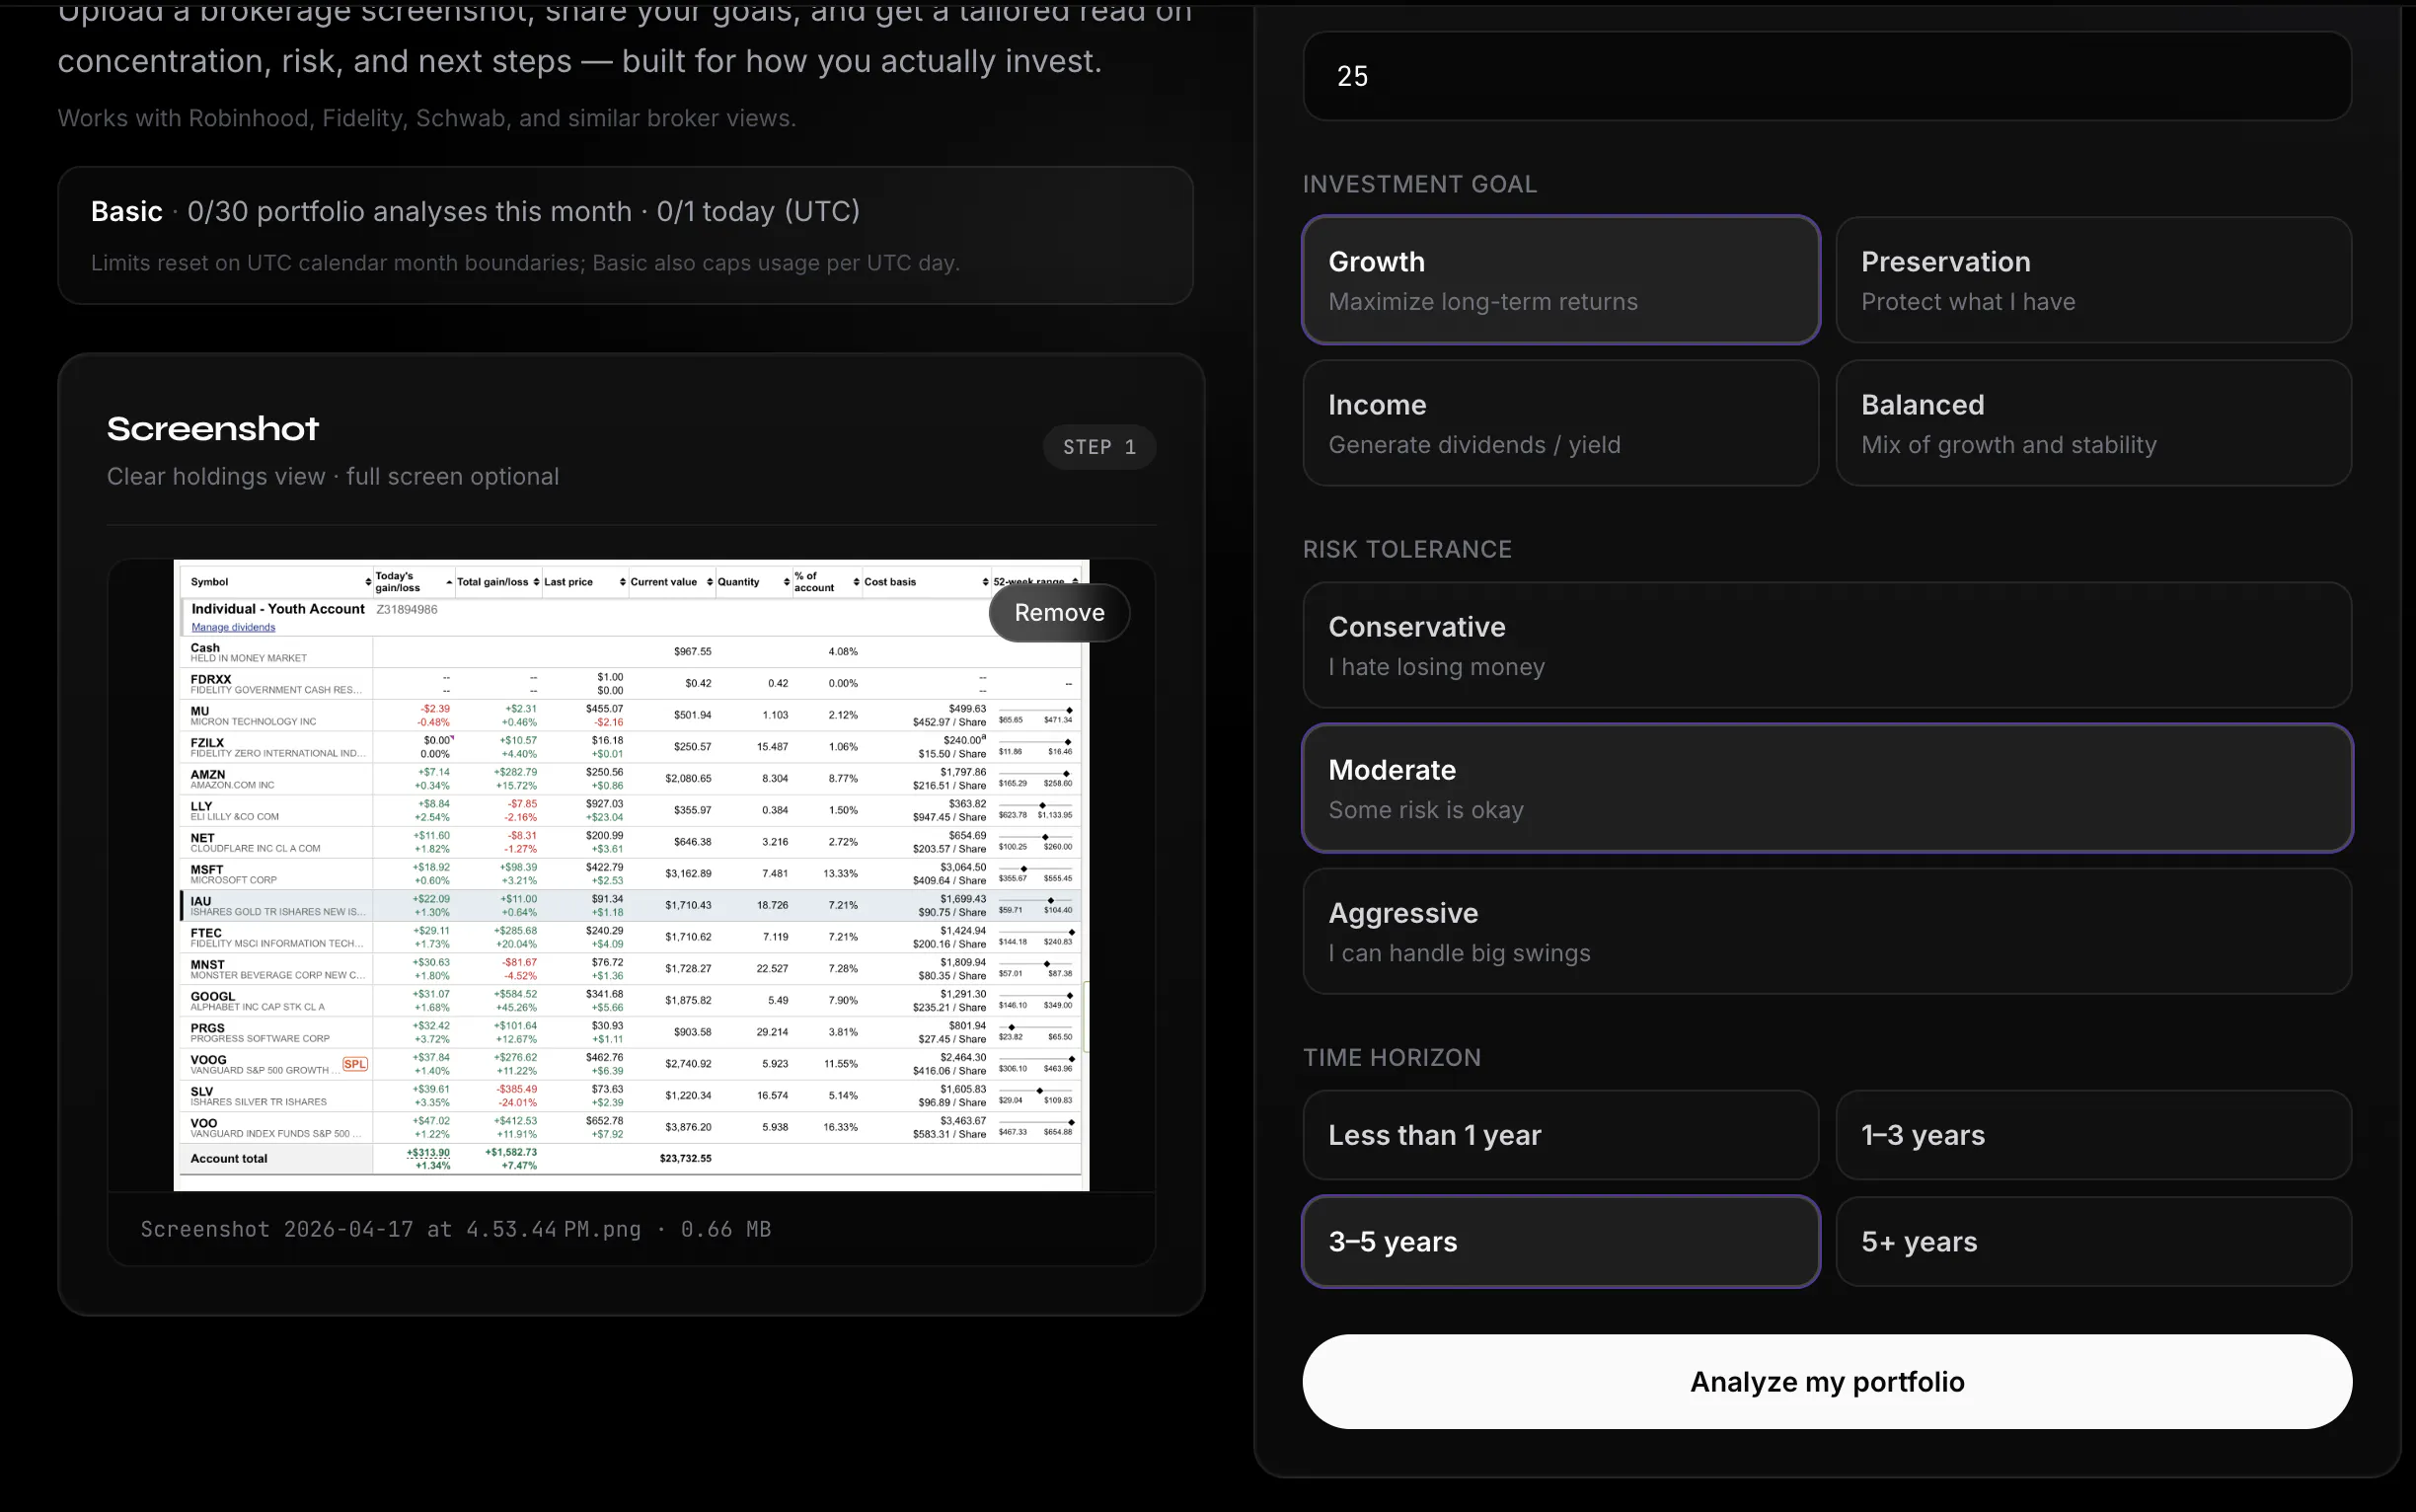Click 'Works with Robinhood, Fidelity, Schwab' text
2416x1512 pixels.
(427, 118)
